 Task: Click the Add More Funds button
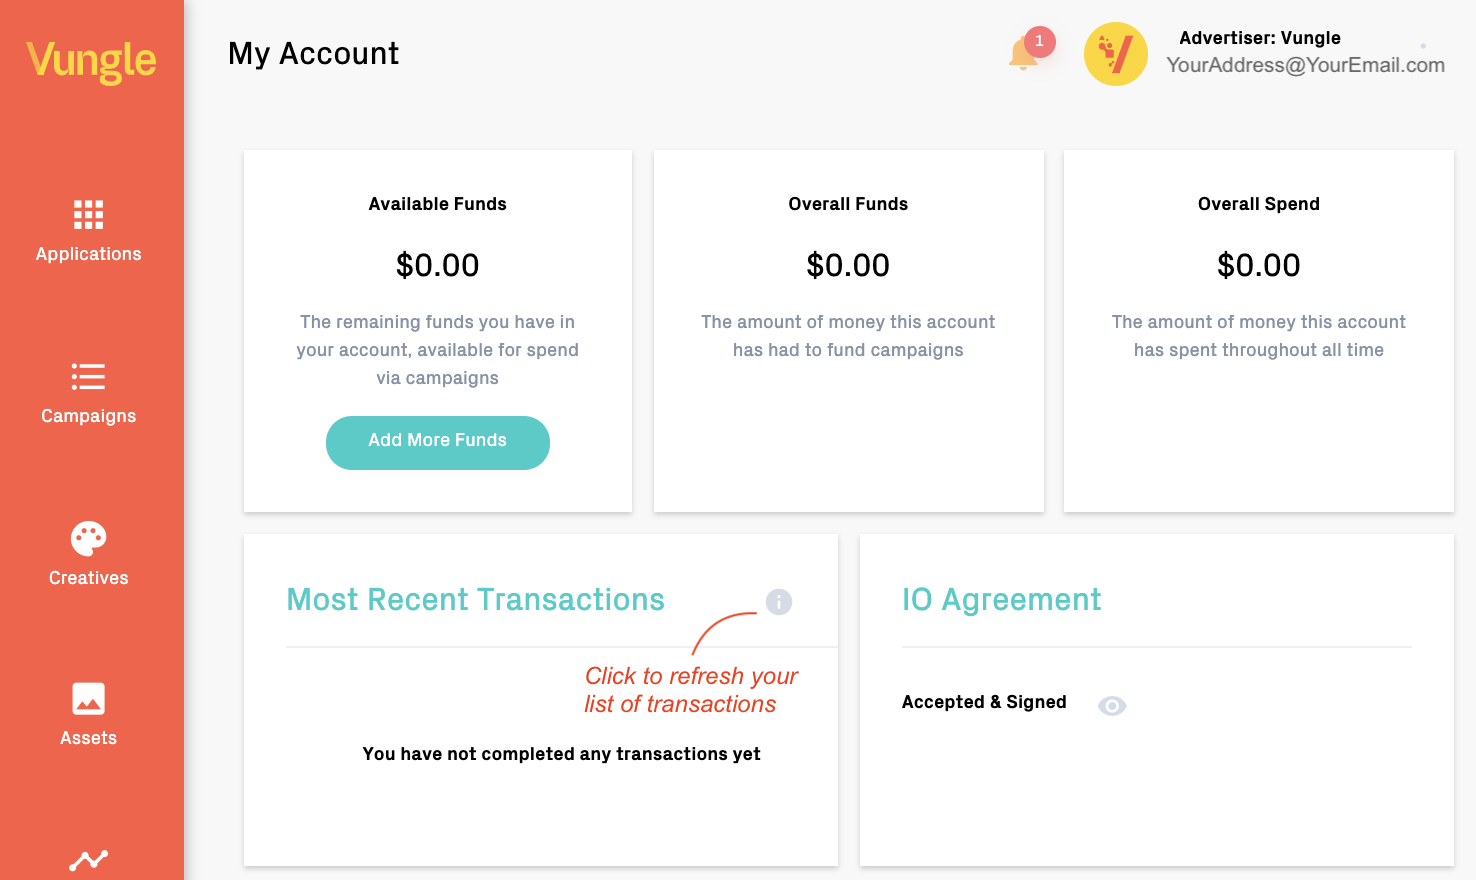coord(438,443)
